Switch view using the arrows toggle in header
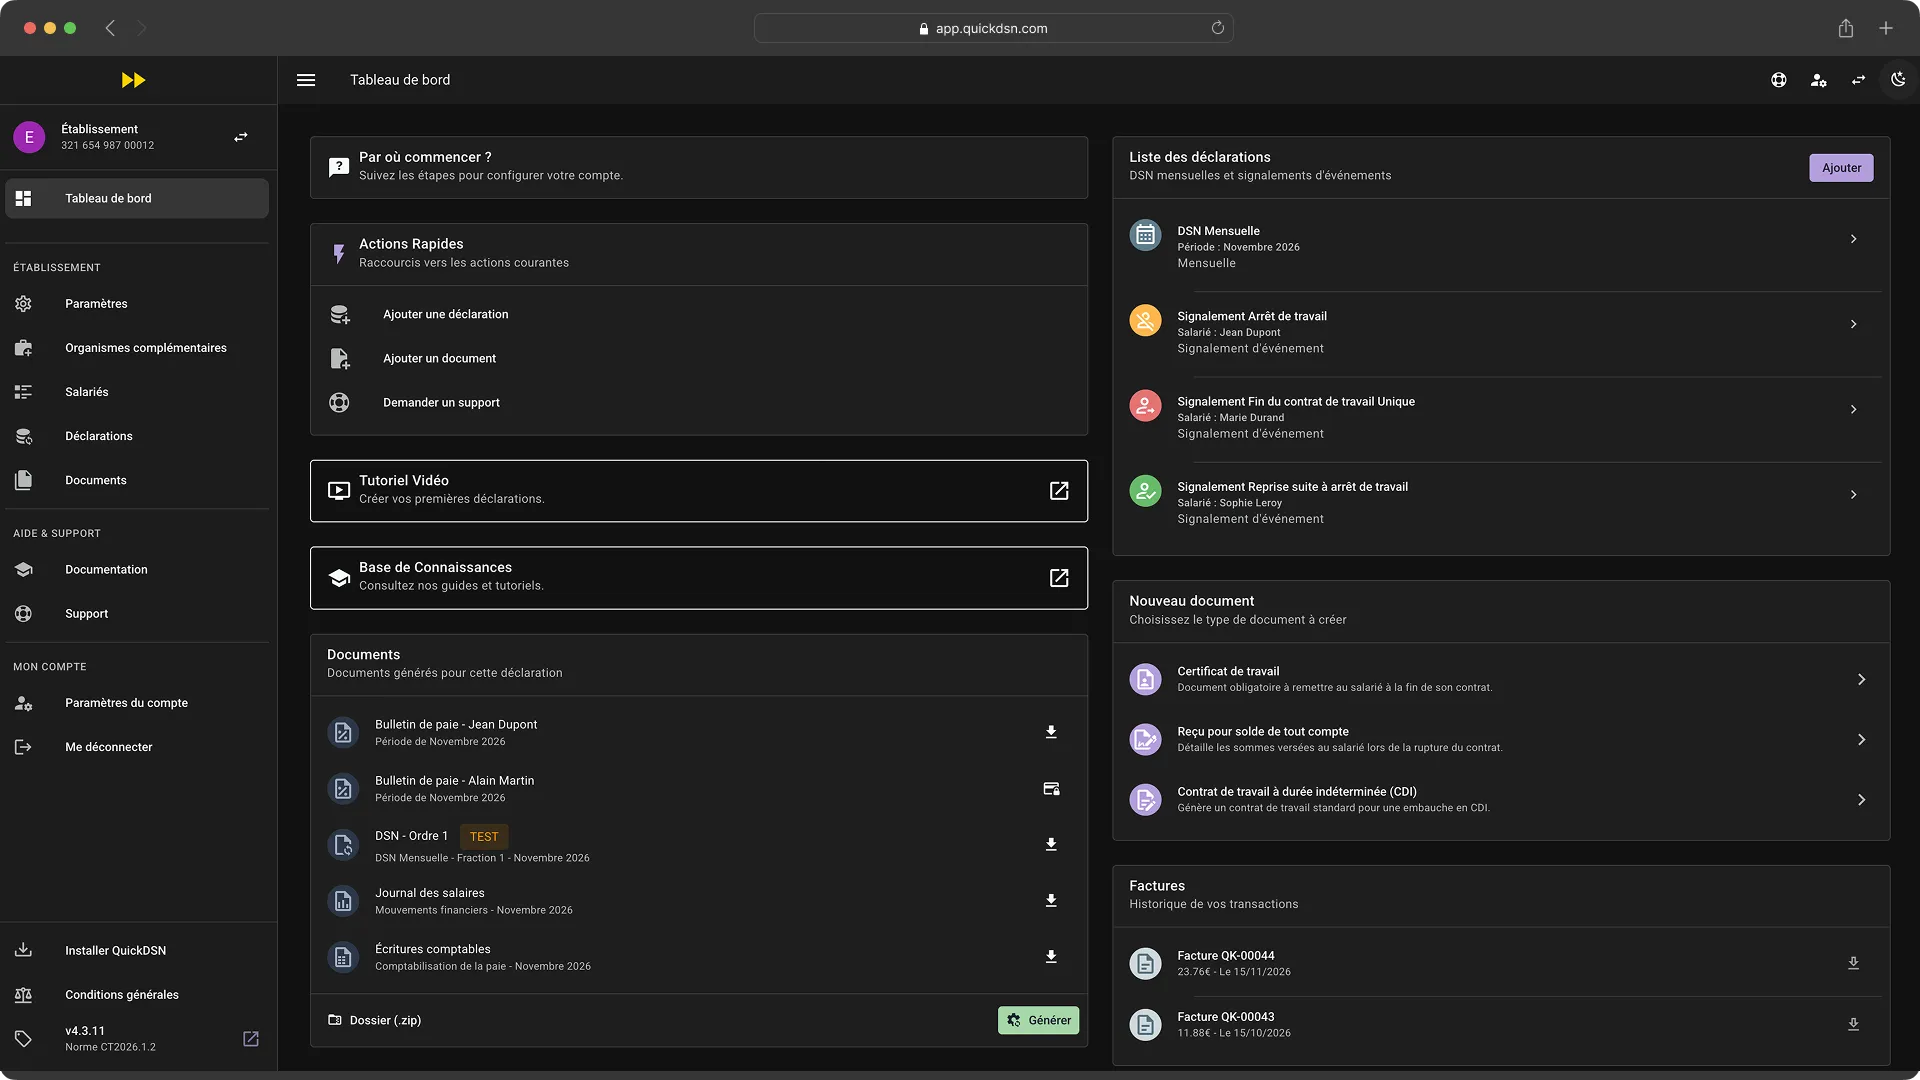1920x1080 pixels. click(1858, 80)
